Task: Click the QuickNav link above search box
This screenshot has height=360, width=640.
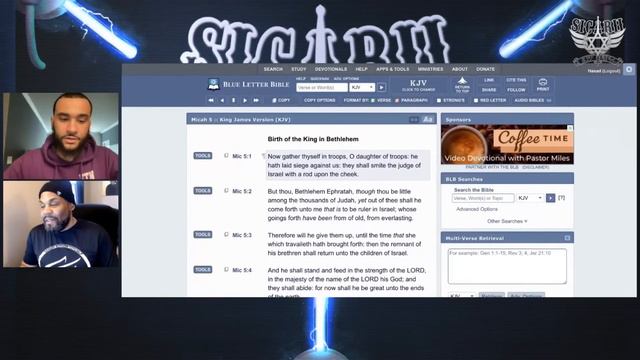Action: coord(320,79)
